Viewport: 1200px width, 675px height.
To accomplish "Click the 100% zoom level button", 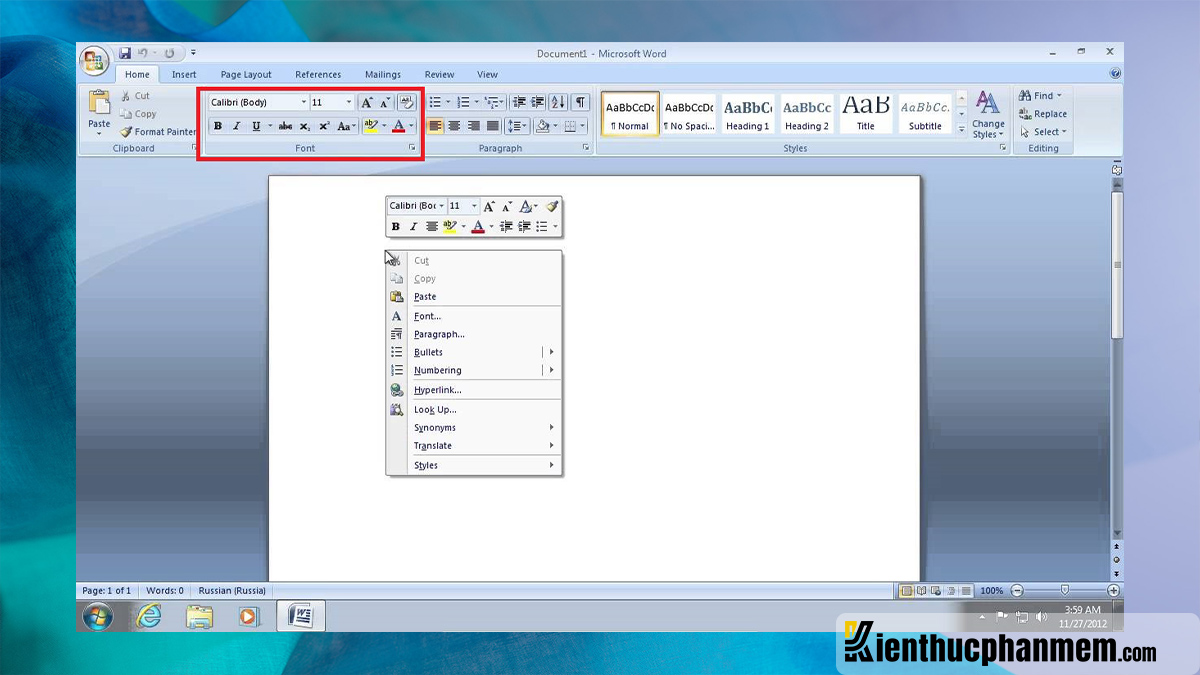I will tap(991, 591).
